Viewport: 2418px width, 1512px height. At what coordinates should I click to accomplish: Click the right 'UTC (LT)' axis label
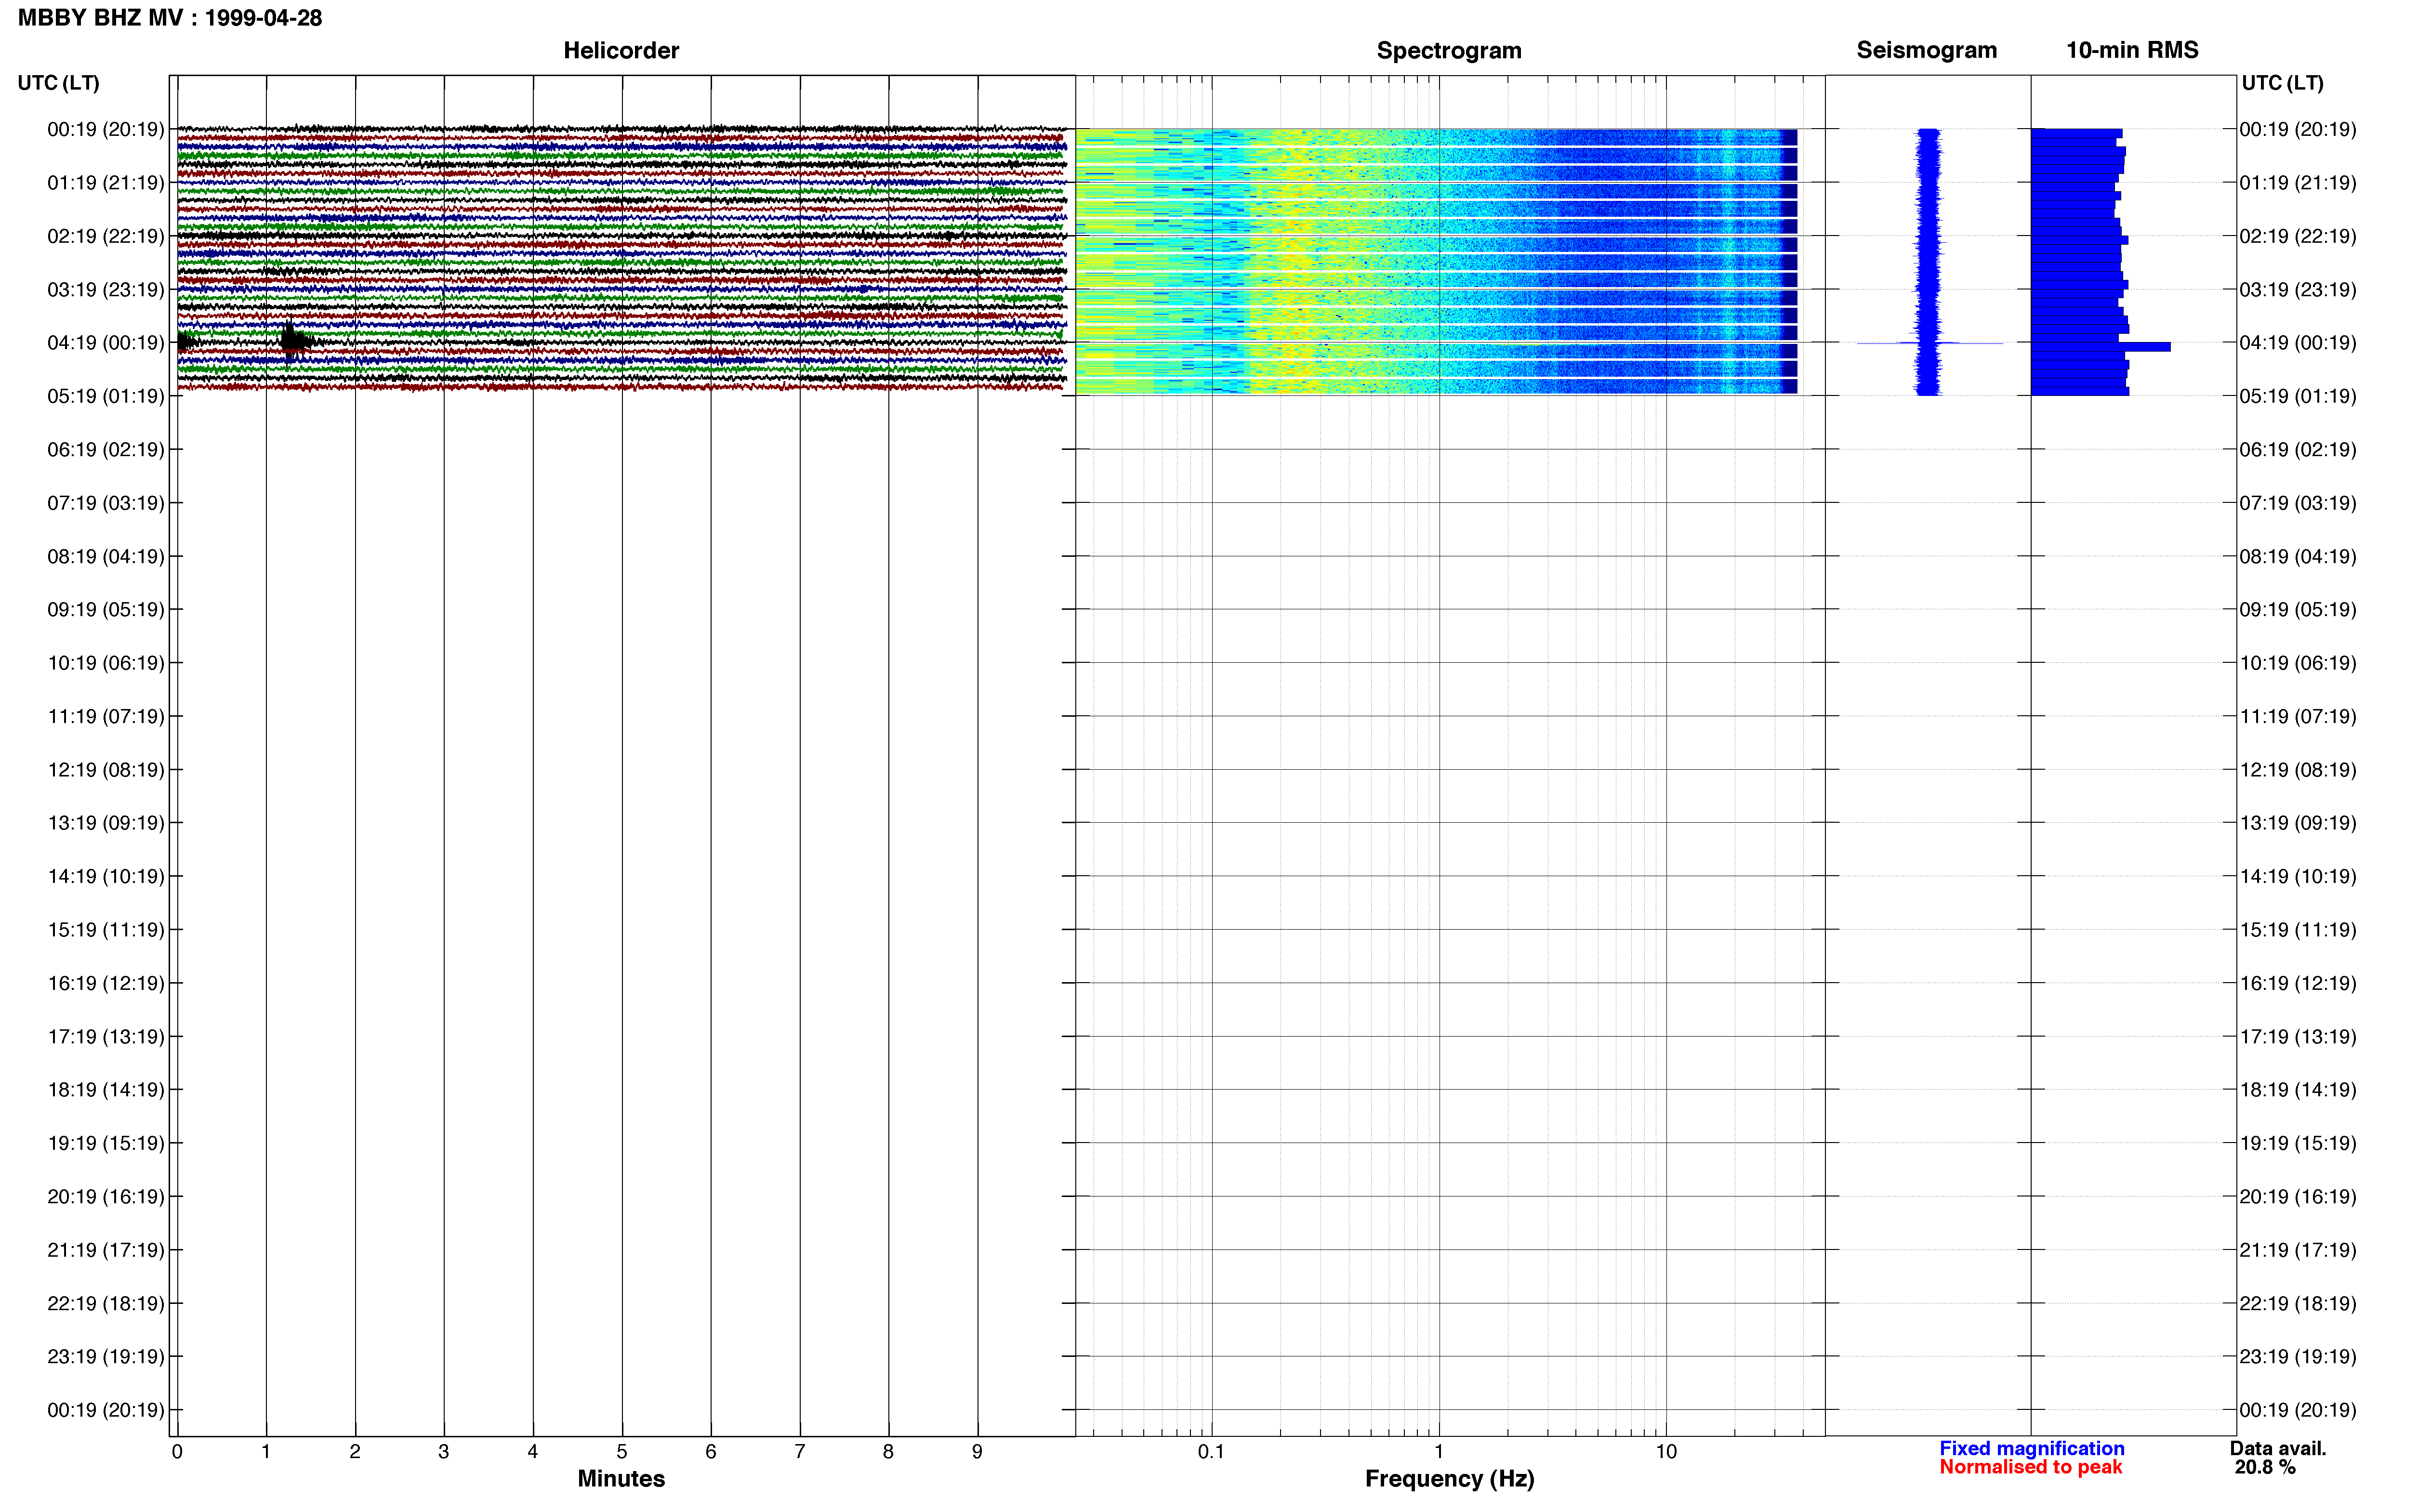[x=2282, y=83]
